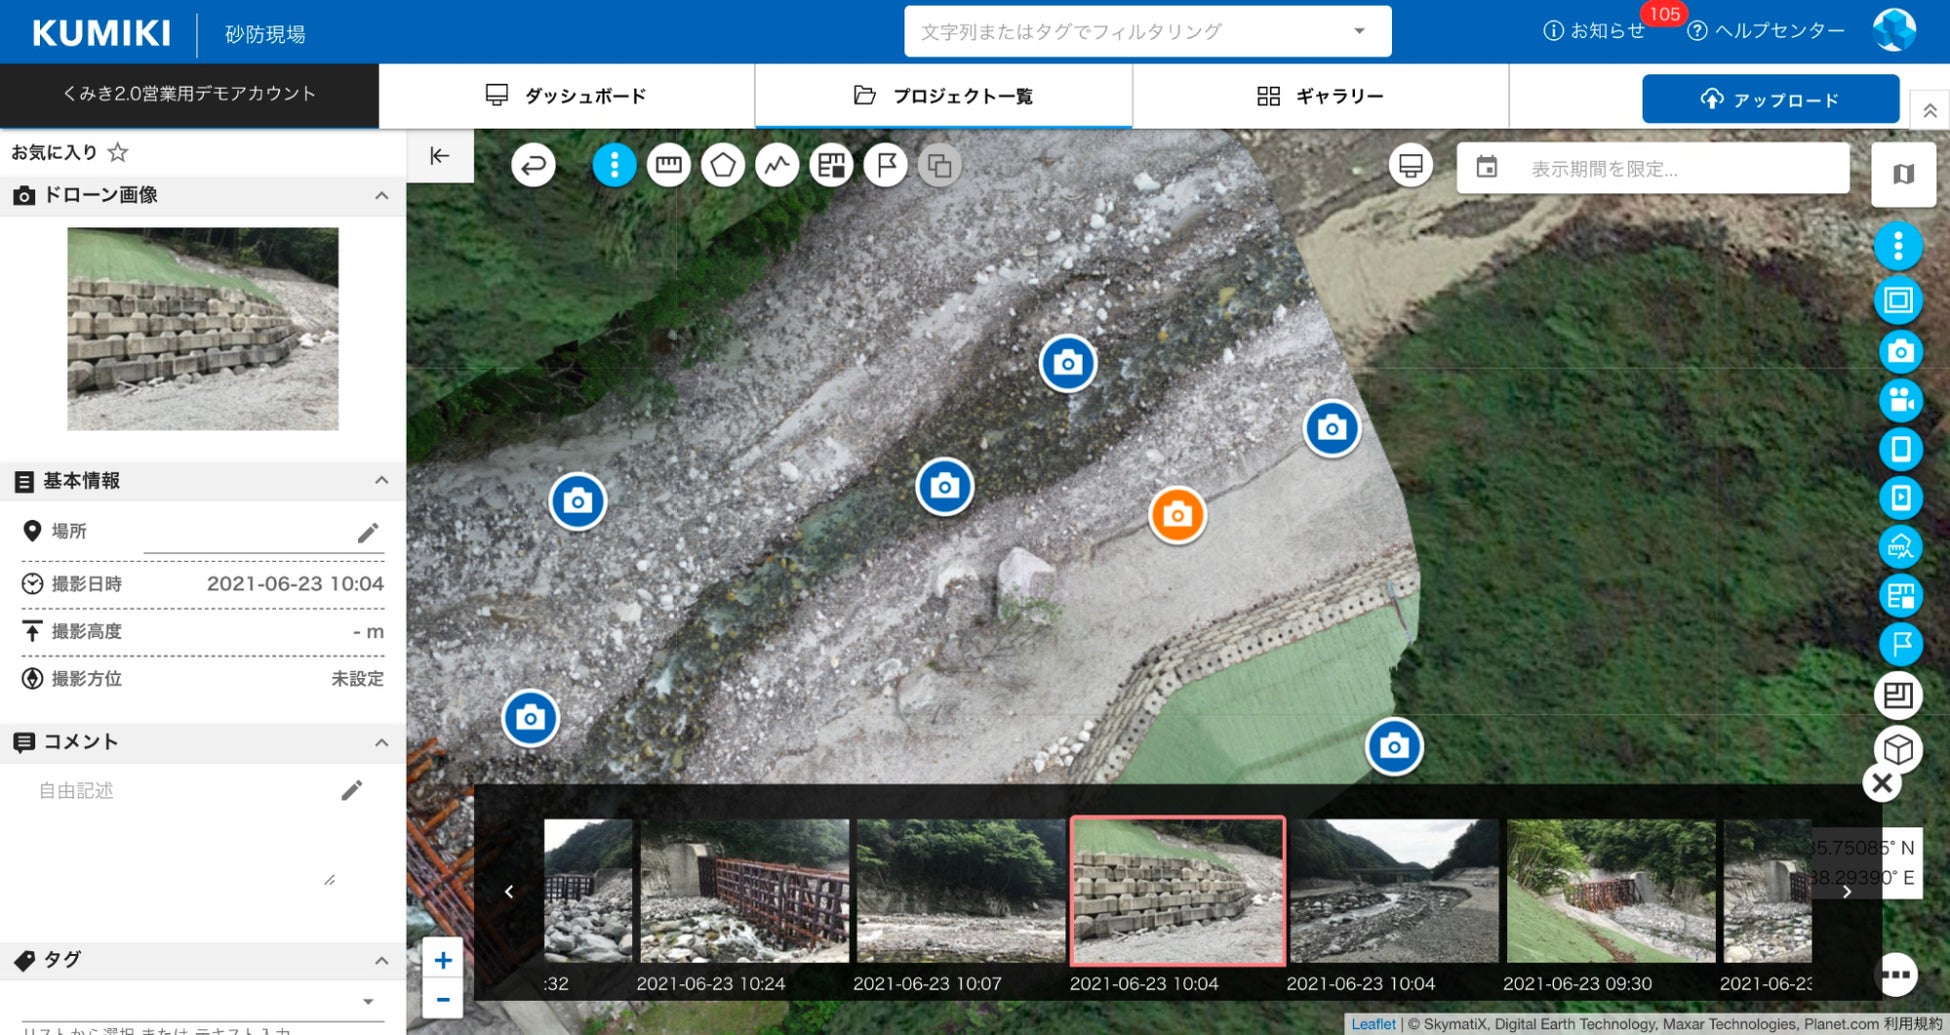The width and height of the screenshot is (1950, 1035).
Task: Edit the comment with the pencil icon
Action: pyautogui.click(x=351, y=791)
